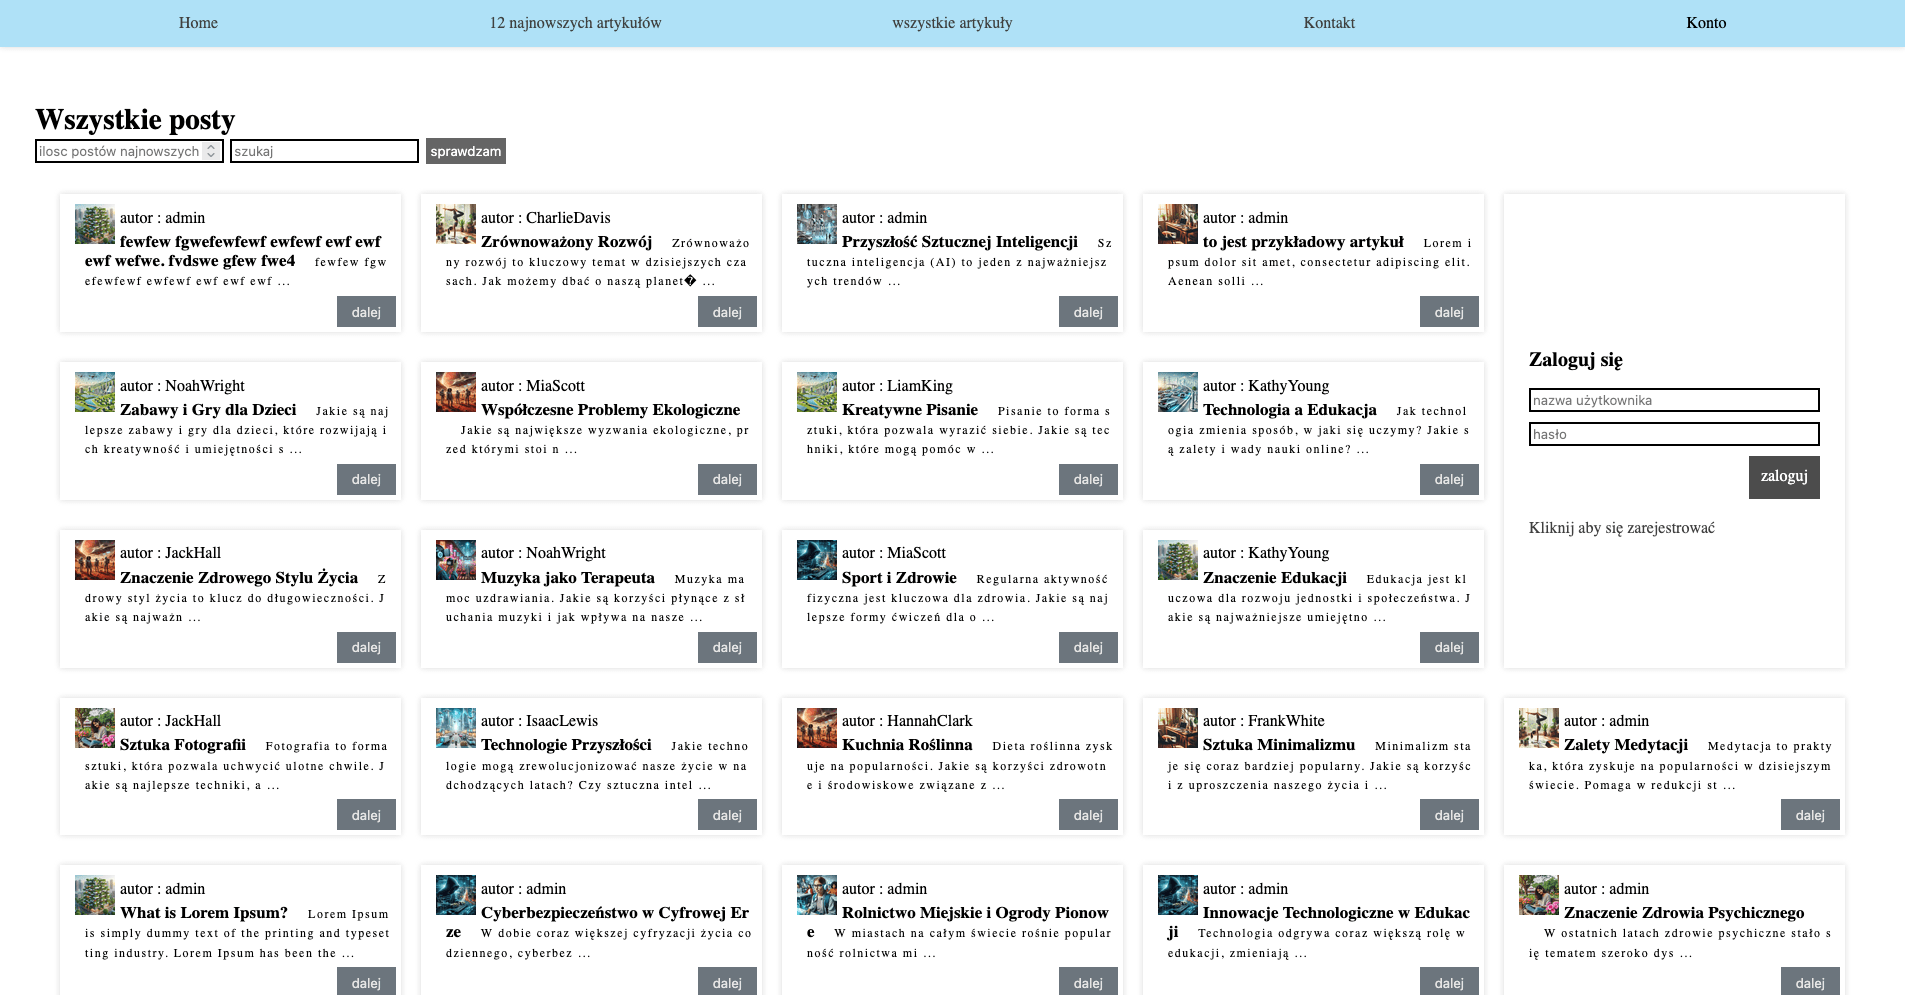Click dalej on Technologia a Edukacja post
The height and width of the screenshot is (995, 1905).
point(1448,480)
